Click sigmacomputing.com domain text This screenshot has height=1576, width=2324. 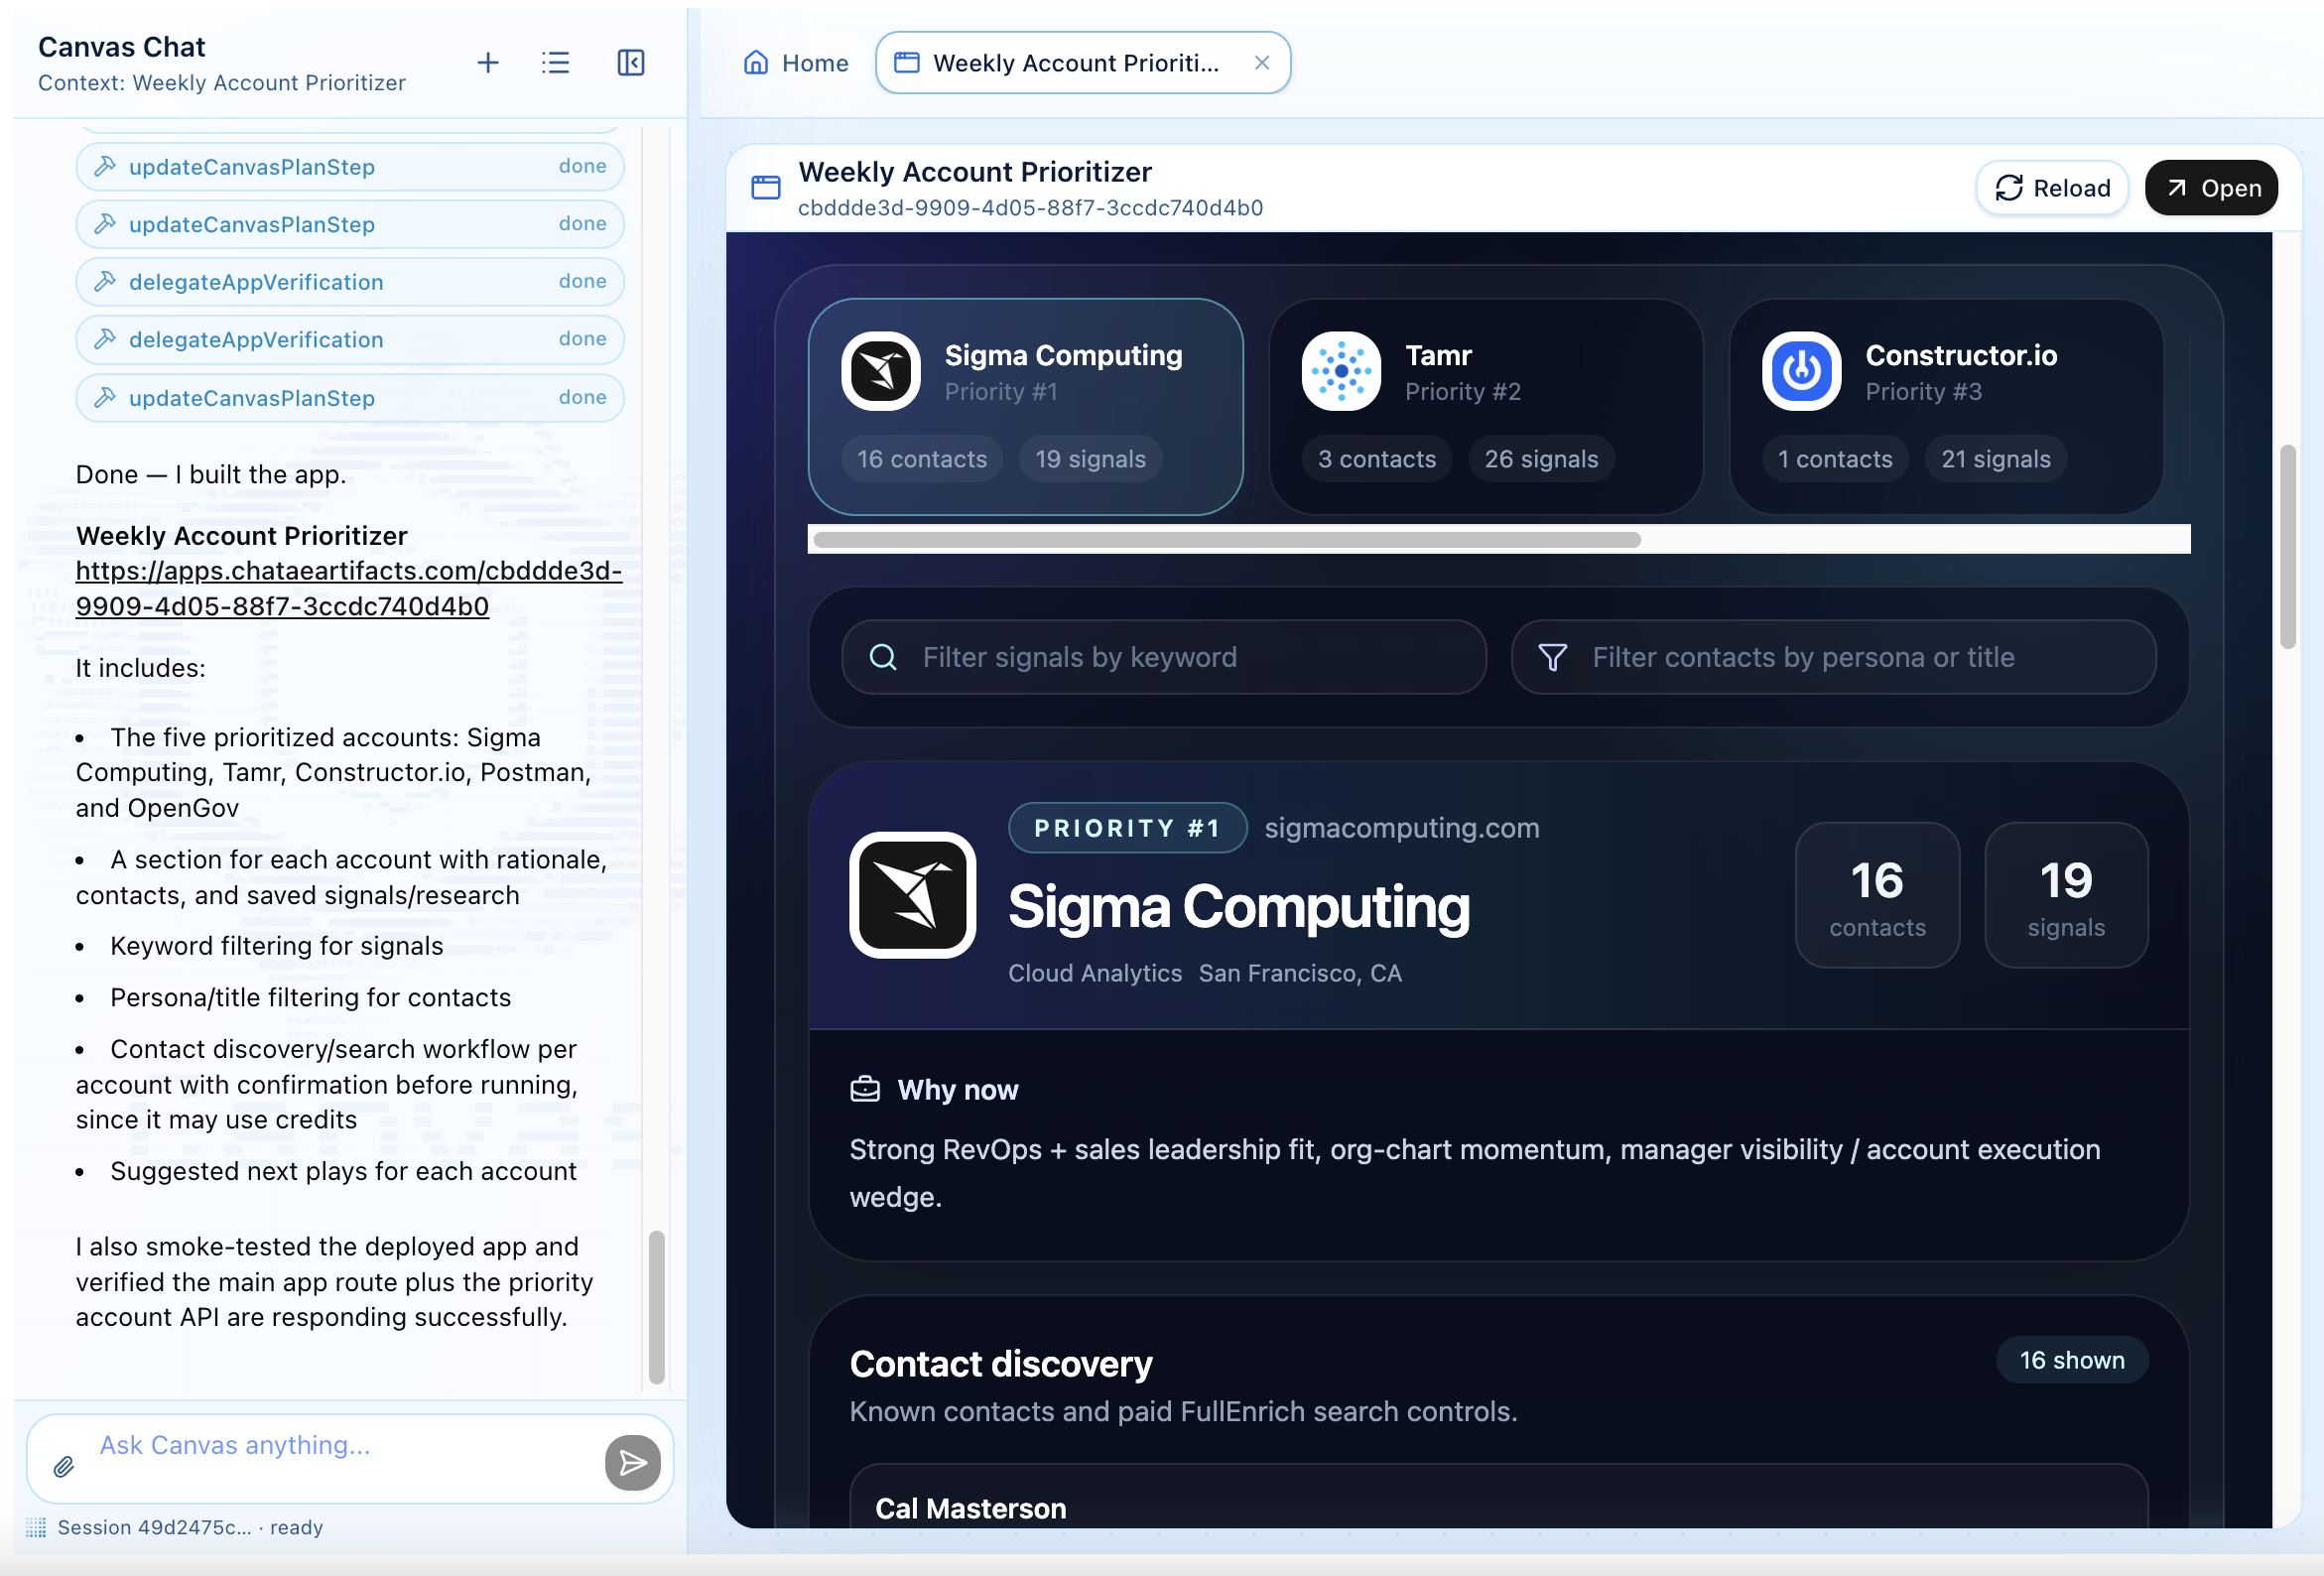point(1401,828)
